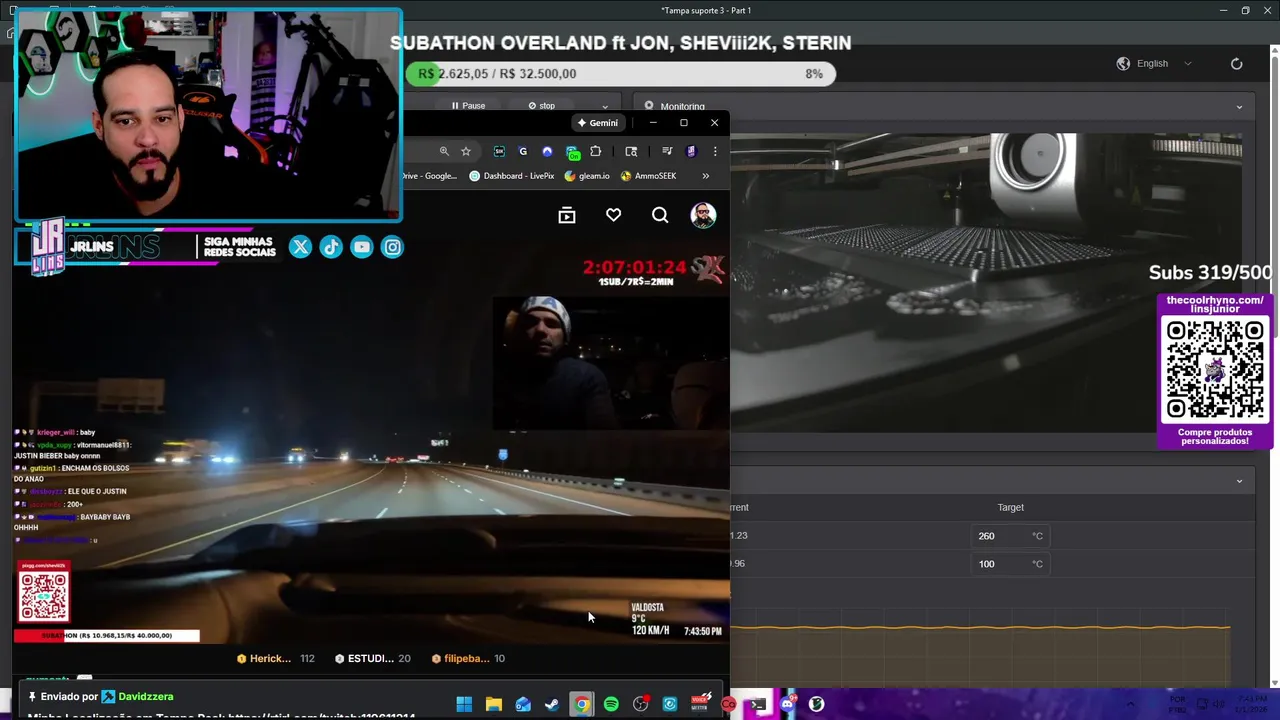Collapse the temperature panel chevron

[x=1239, y=481]
